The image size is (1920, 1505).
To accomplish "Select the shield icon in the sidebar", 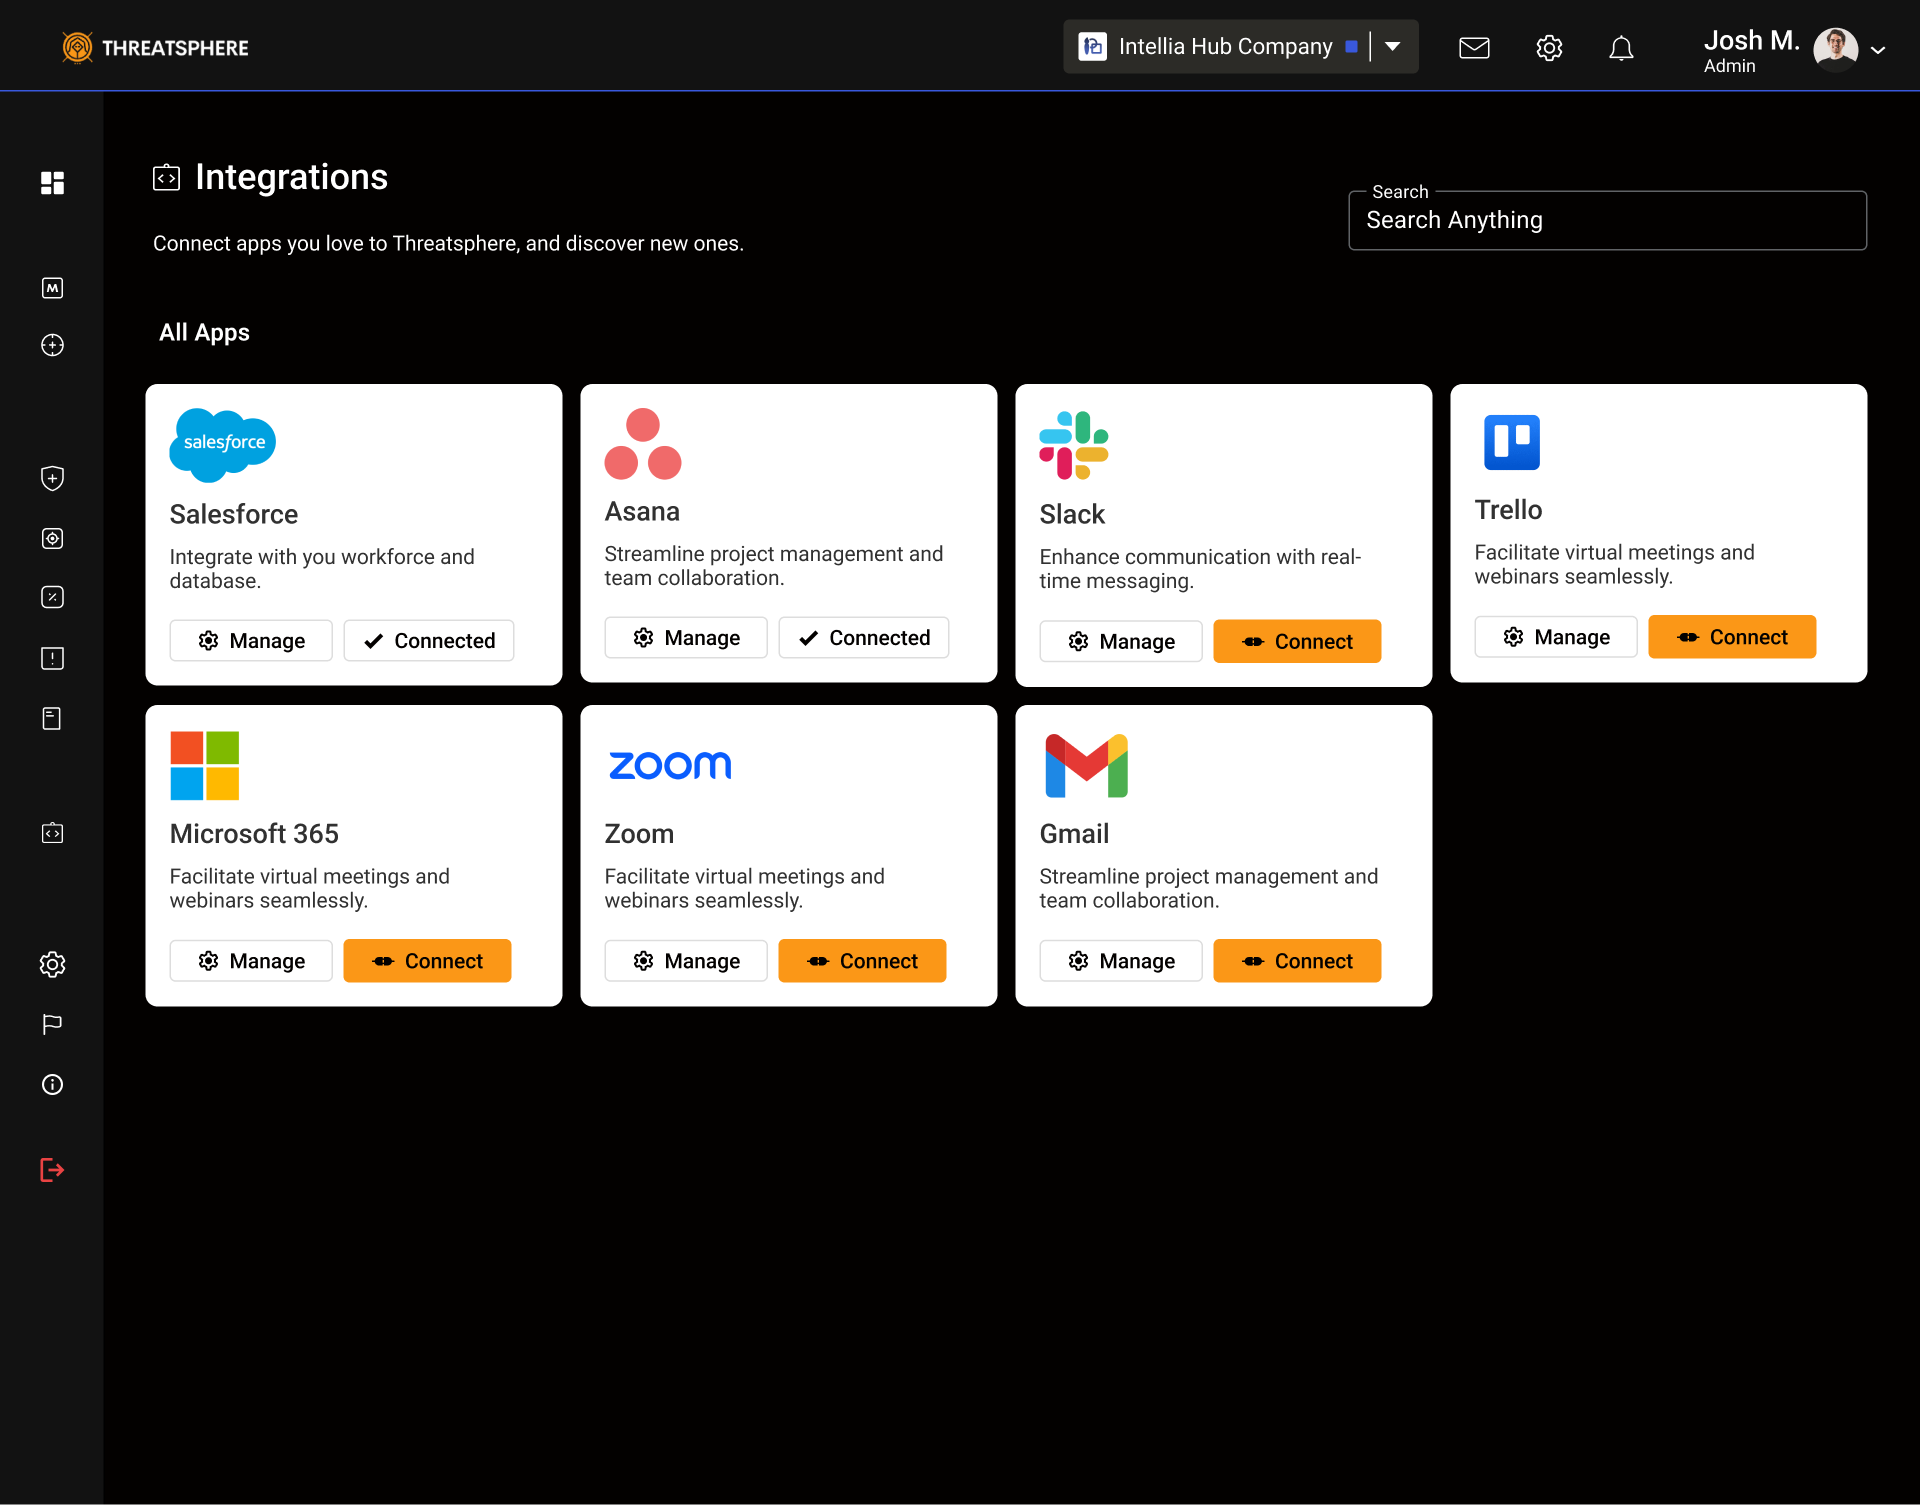I will point(52,478).
